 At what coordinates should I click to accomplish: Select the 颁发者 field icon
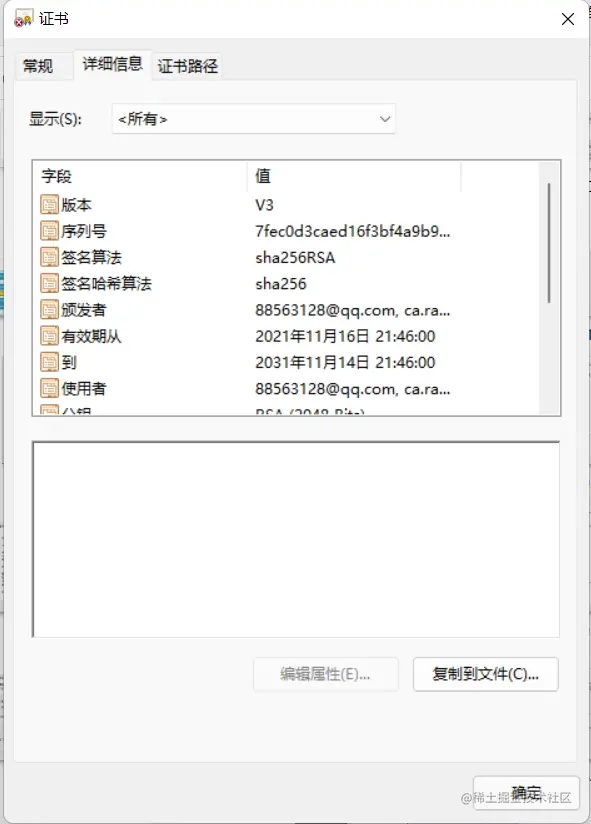coord(49,310)
